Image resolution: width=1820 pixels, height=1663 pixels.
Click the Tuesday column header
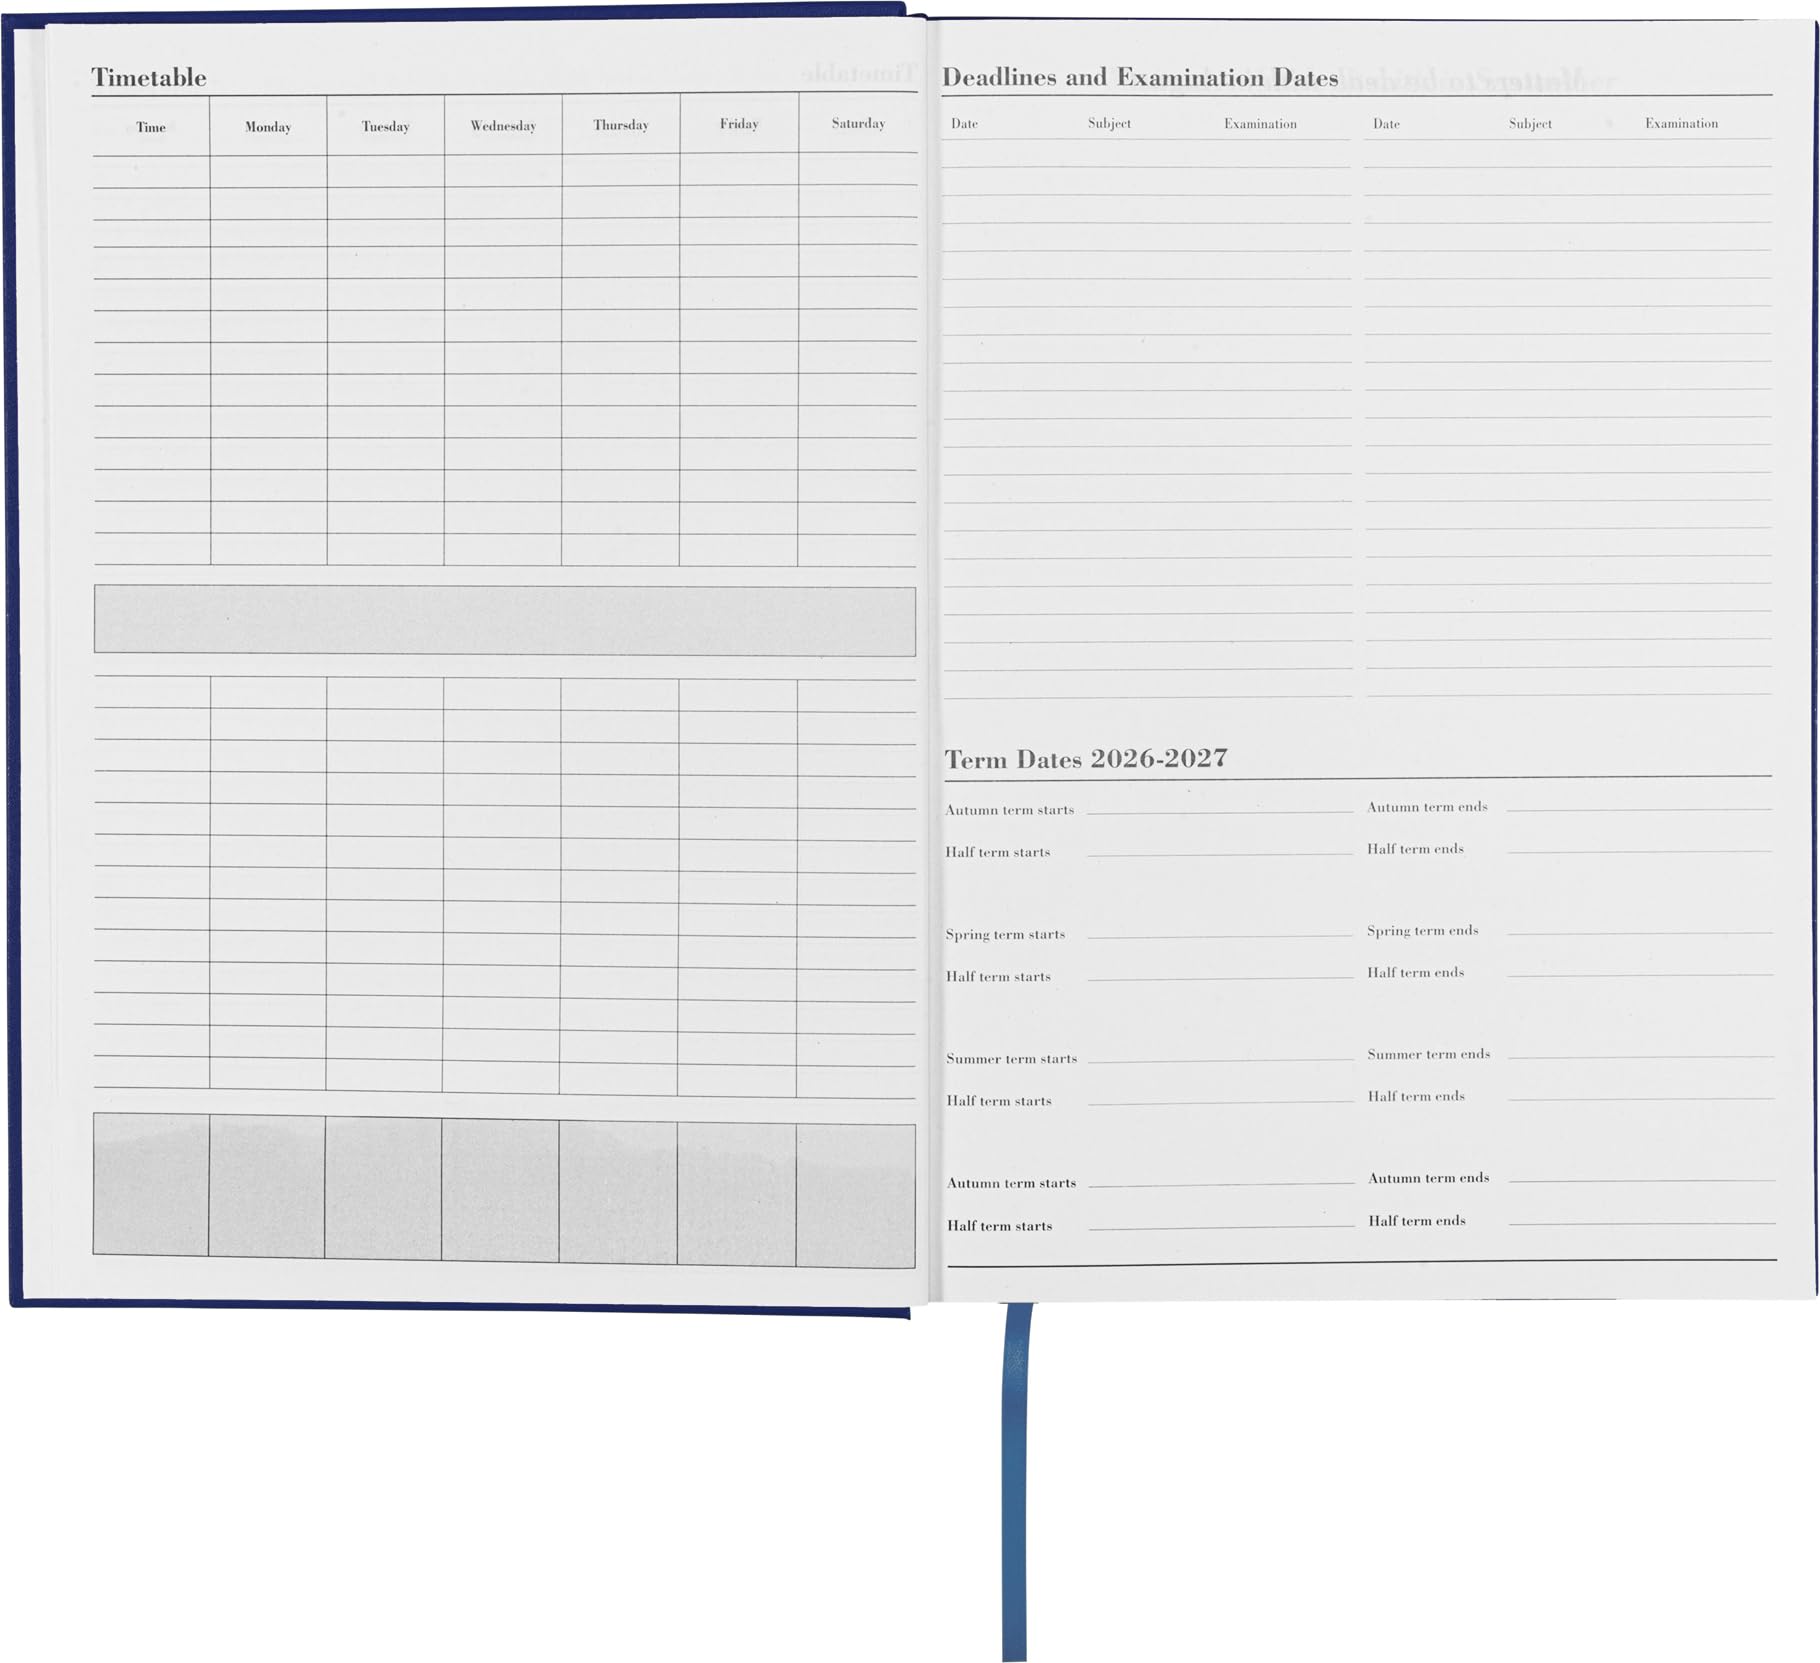tap(386, 127)
